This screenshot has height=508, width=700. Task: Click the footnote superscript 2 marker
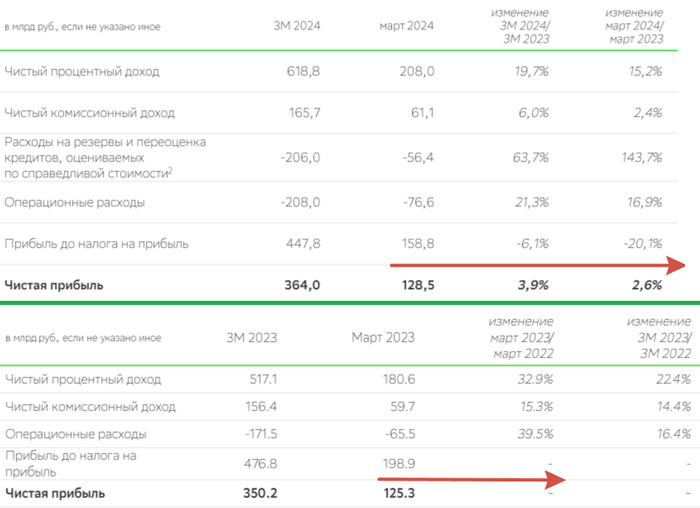pyautogui.click(x=170, y=171)
